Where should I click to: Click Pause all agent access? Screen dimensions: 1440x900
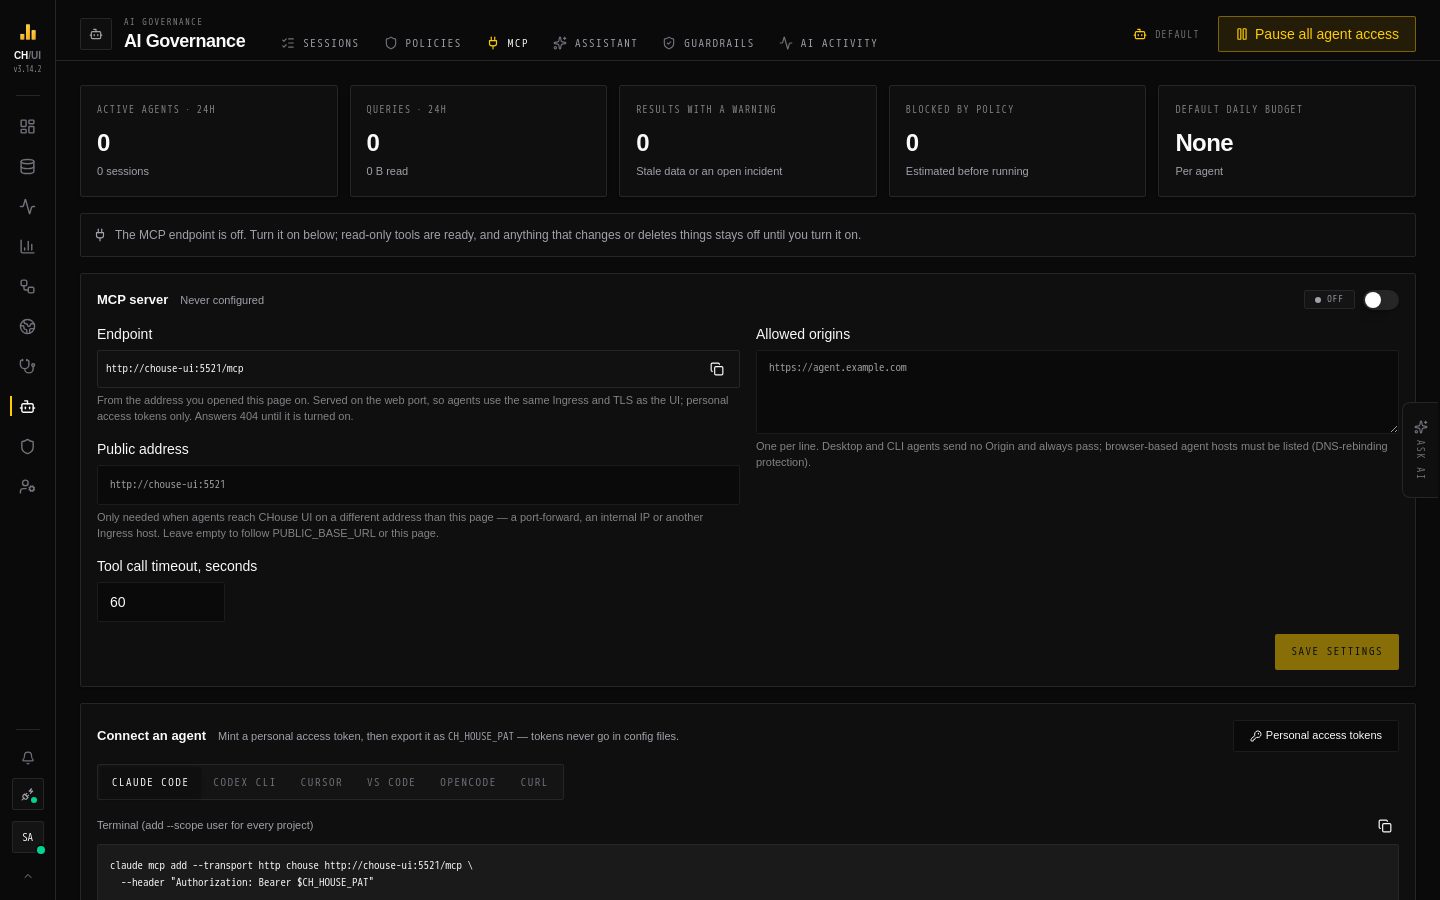(x=1317, y=34)
